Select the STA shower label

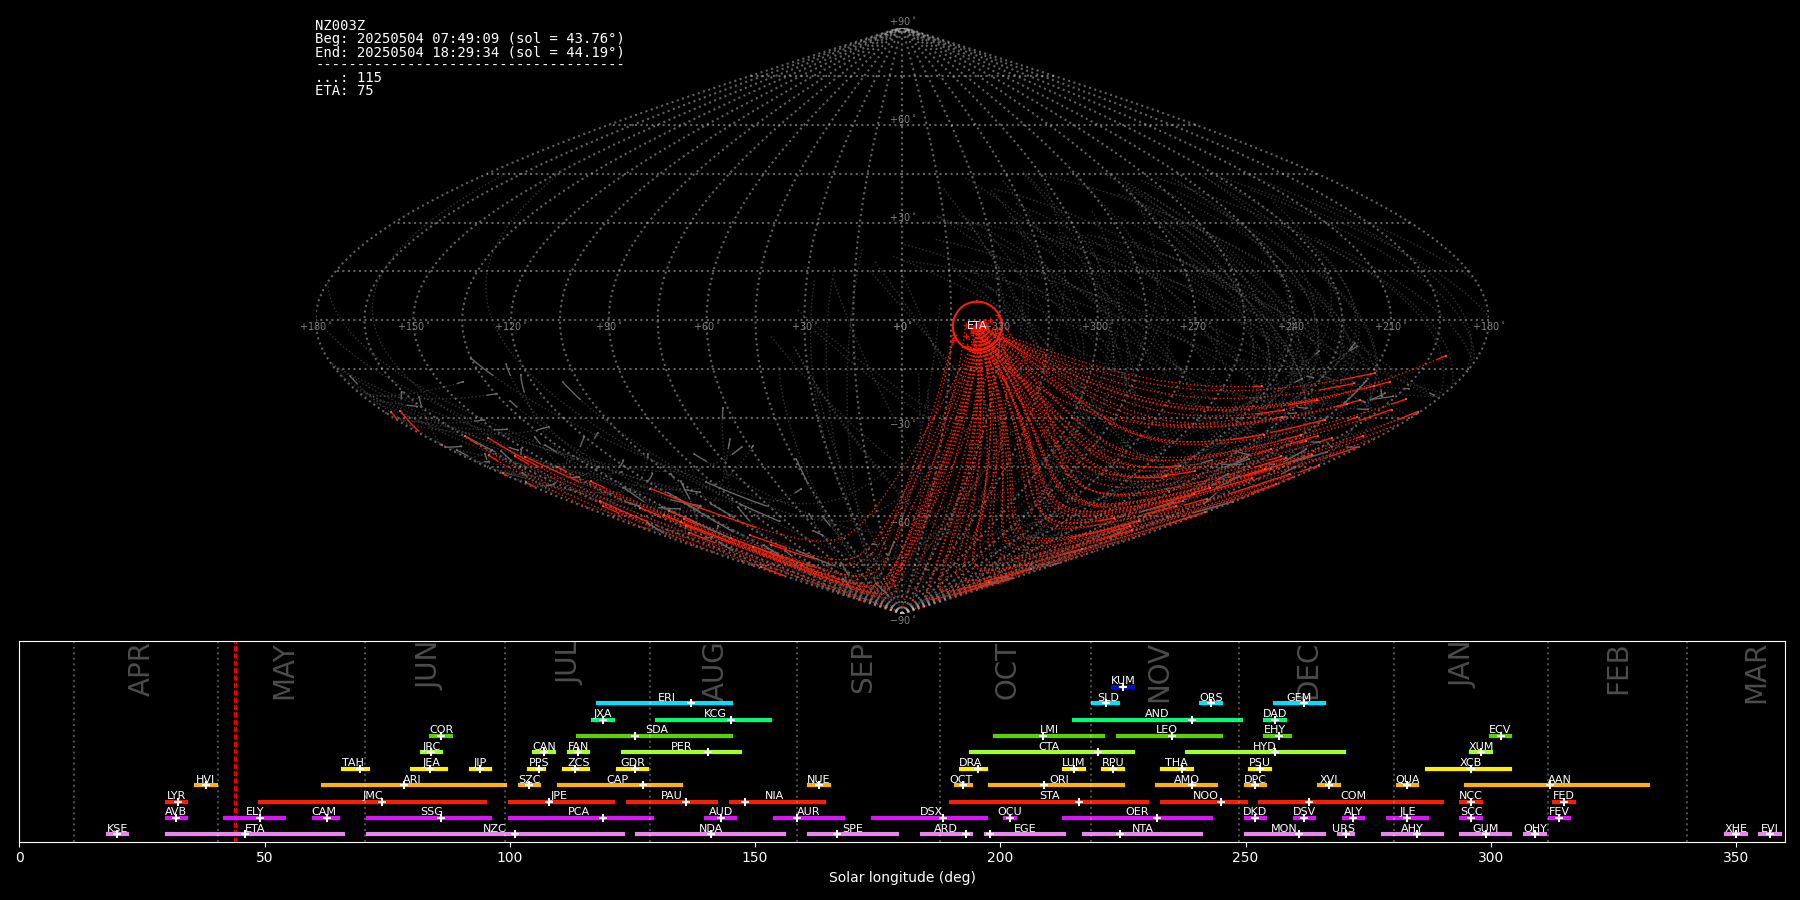coord(1049,796)
